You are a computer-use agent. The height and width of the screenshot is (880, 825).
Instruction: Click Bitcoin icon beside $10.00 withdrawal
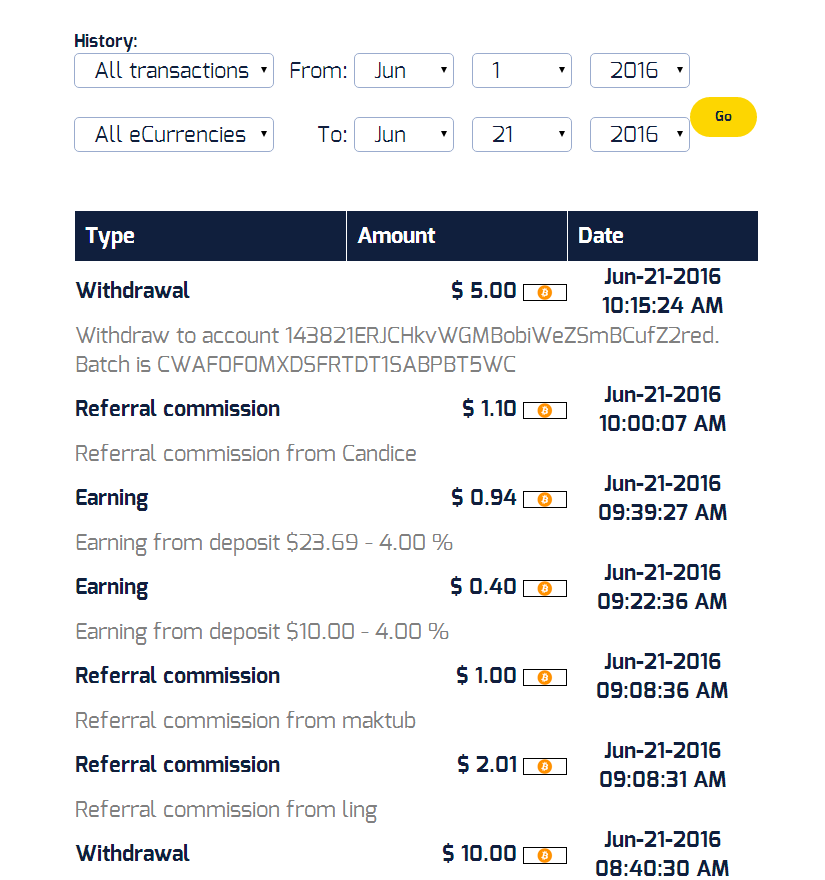click(x=544, y=855)
